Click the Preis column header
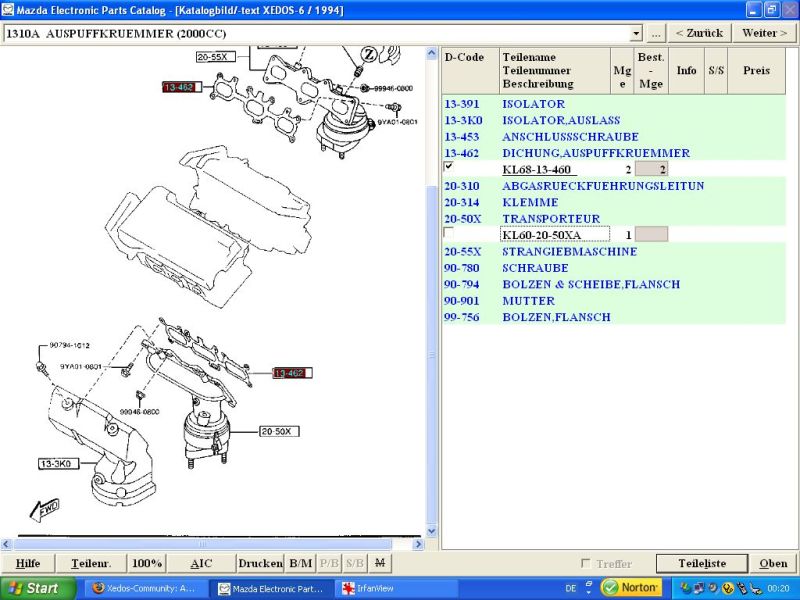 (x=756, y=71)
